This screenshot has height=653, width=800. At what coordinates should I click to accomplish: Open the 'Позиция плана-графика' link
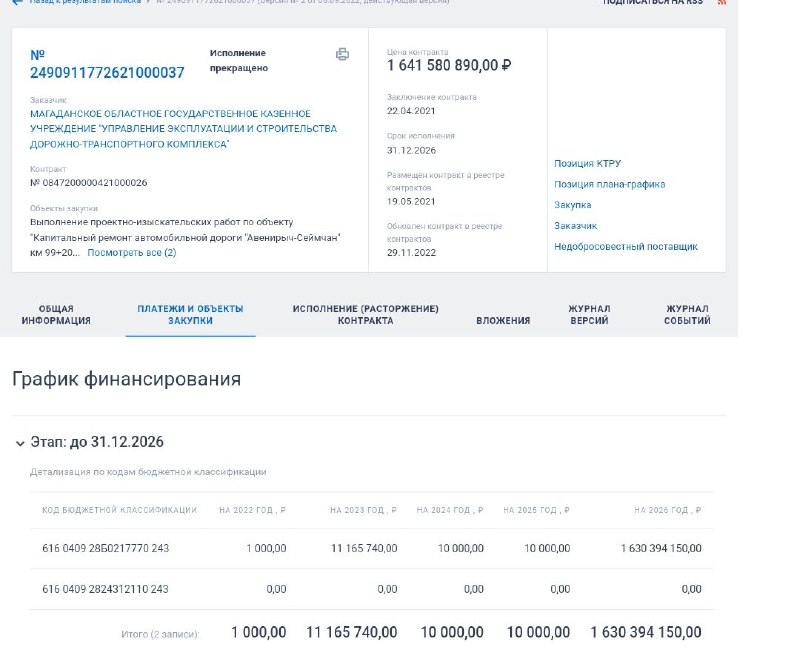coord(610,184)
